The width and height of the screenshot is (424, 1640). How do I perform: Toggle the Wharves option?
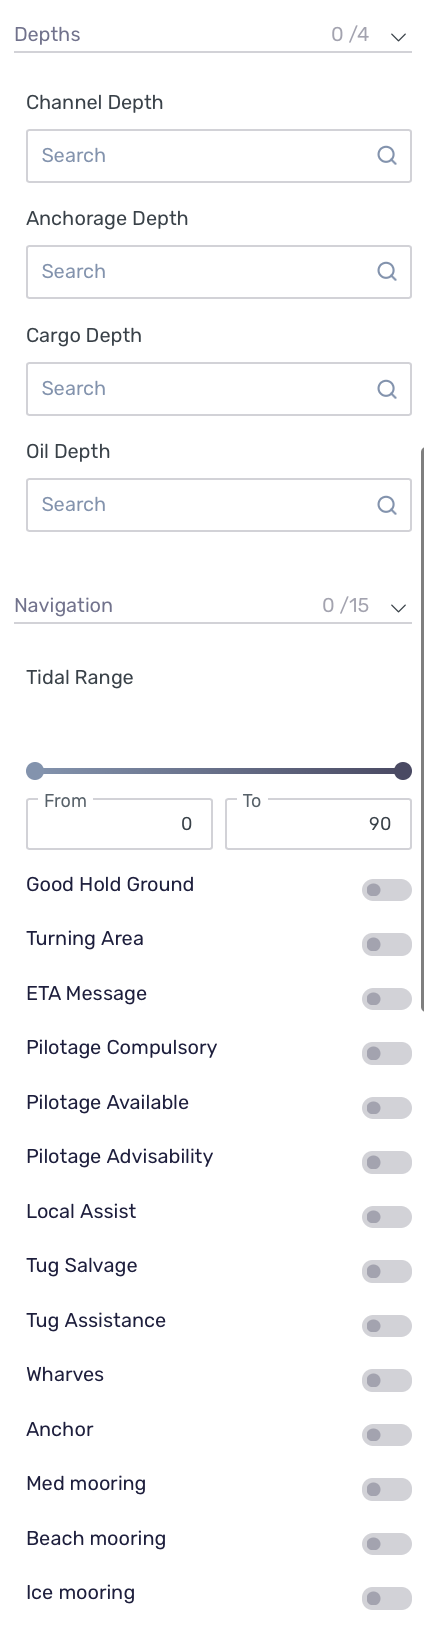pos(387,1381)
